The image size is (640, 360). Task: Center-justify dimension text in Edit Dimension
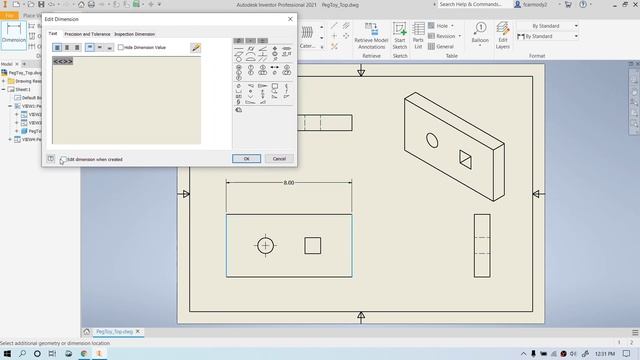[67, 48]
